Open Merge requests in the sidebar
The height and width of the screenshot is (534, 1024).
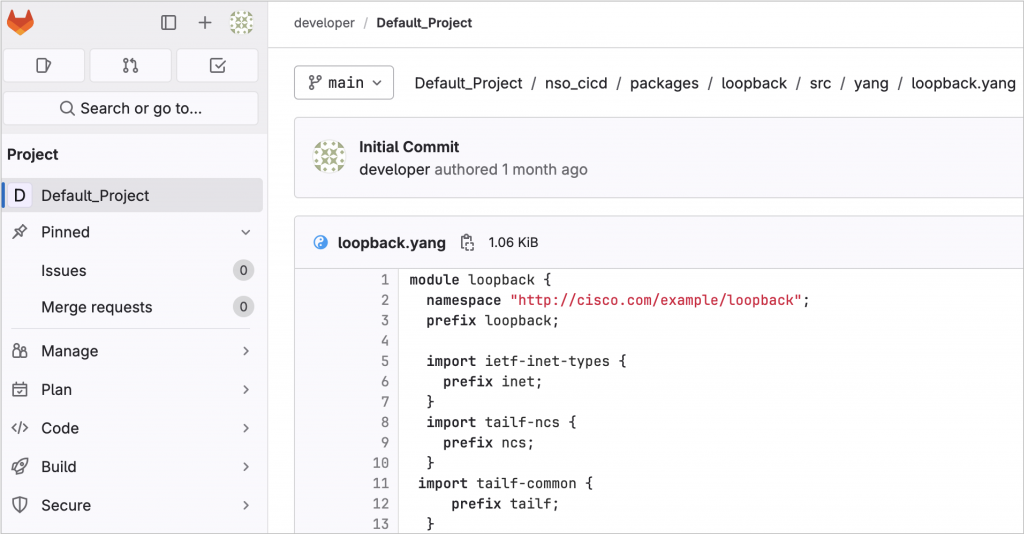tap(97, 307)
